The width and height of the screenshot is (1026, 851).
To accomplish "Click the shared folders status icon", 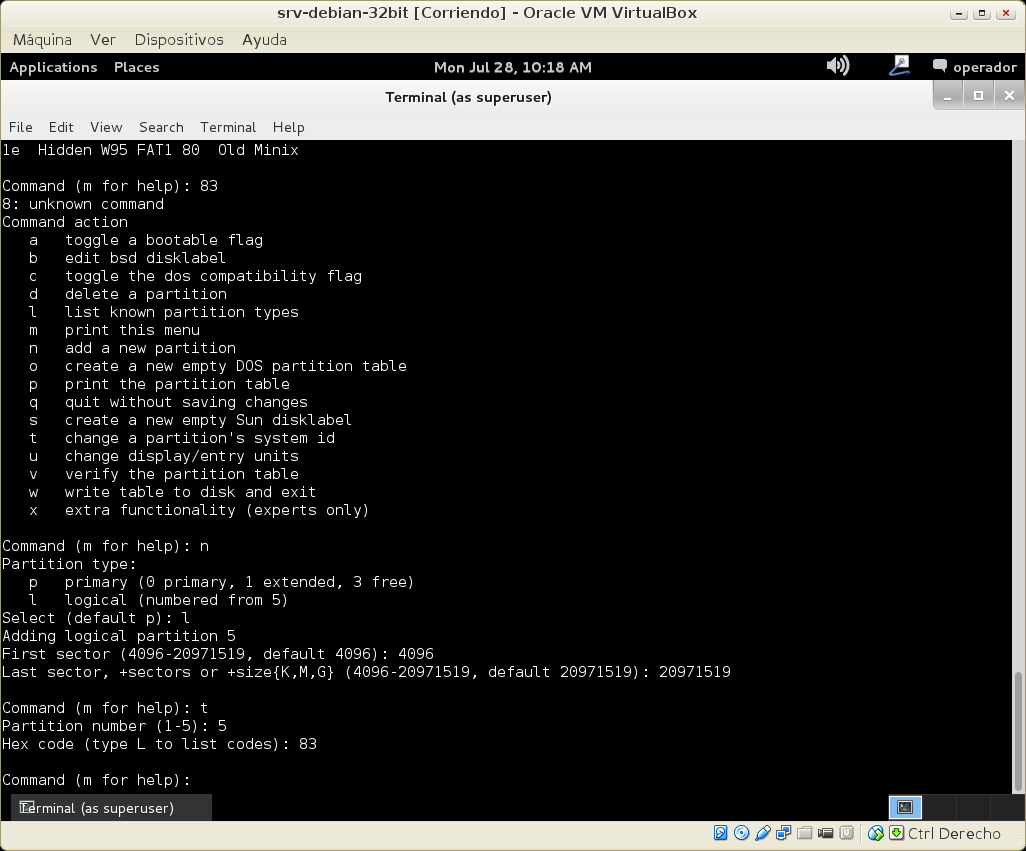I will coord(805,833).
